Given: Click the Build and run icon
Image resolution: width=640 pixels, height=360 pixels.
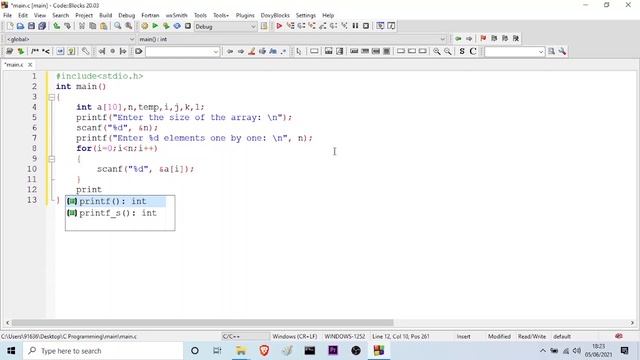Looking at the screenshot, I should click(x=166, y=26).
